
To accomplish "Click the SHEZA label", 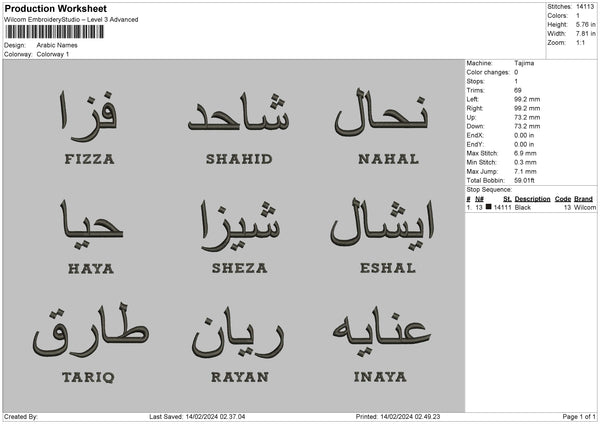I will point(240,268).
